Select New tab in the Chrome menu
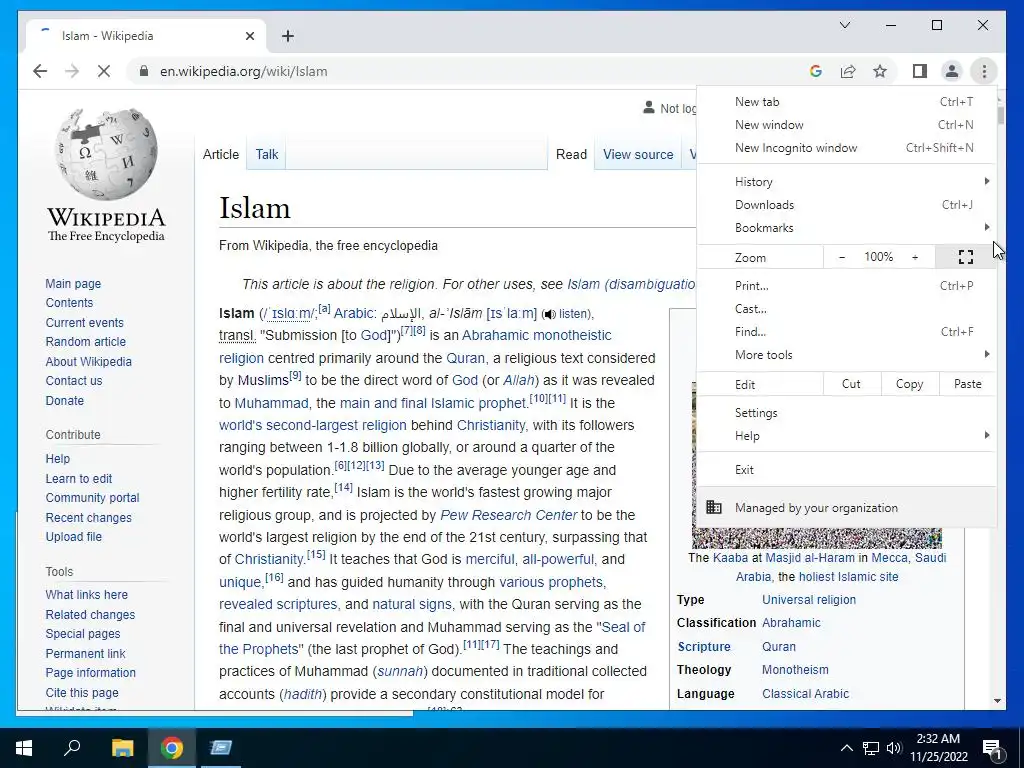Viewport: 1024px width, 768px height. click(846, 101)
